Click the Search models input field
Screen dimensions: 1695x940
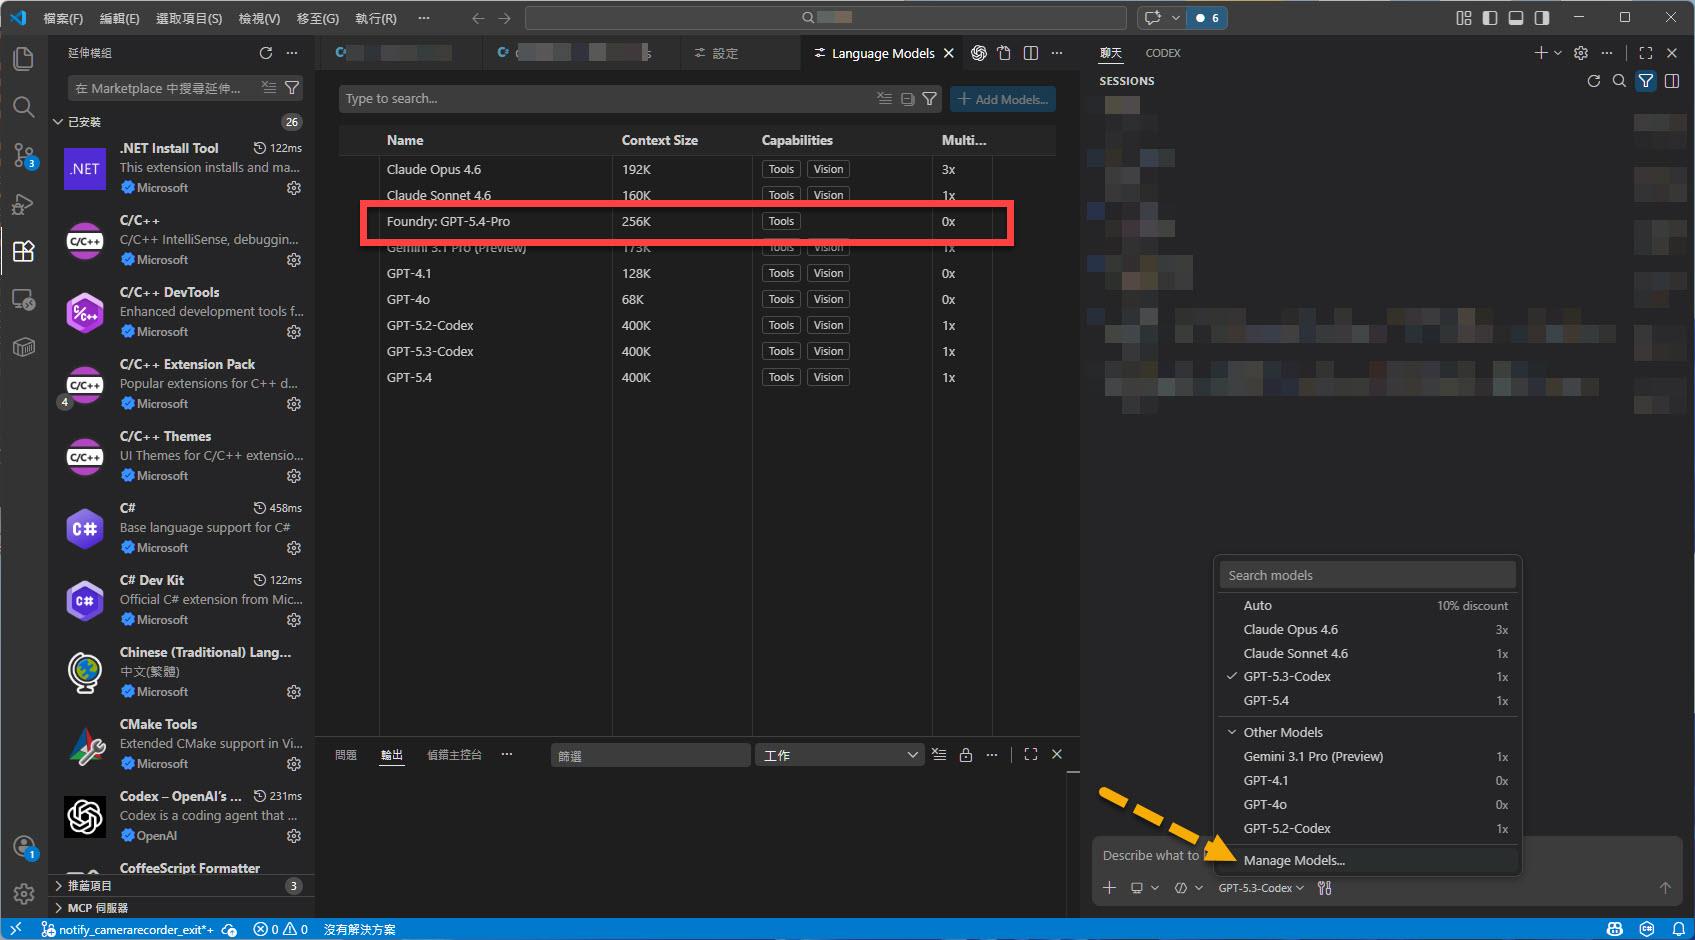[x=1367, y=575]
